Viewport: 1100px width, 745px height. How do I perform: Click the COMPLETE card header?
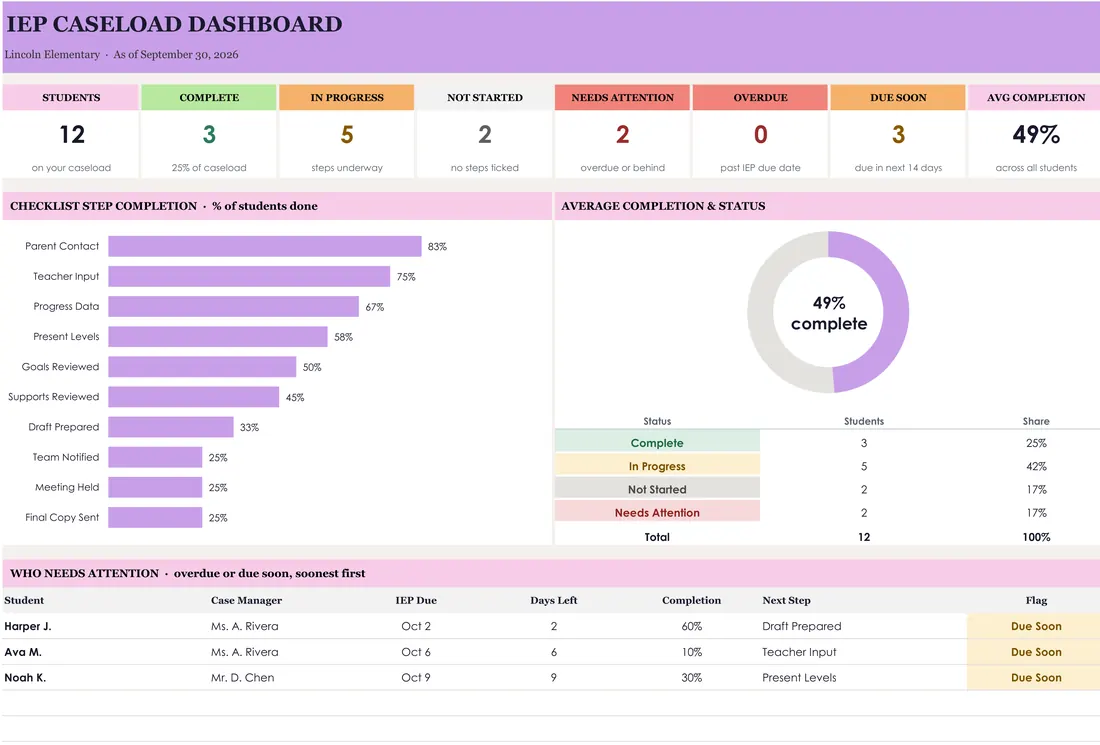click(x=209, y=98)
